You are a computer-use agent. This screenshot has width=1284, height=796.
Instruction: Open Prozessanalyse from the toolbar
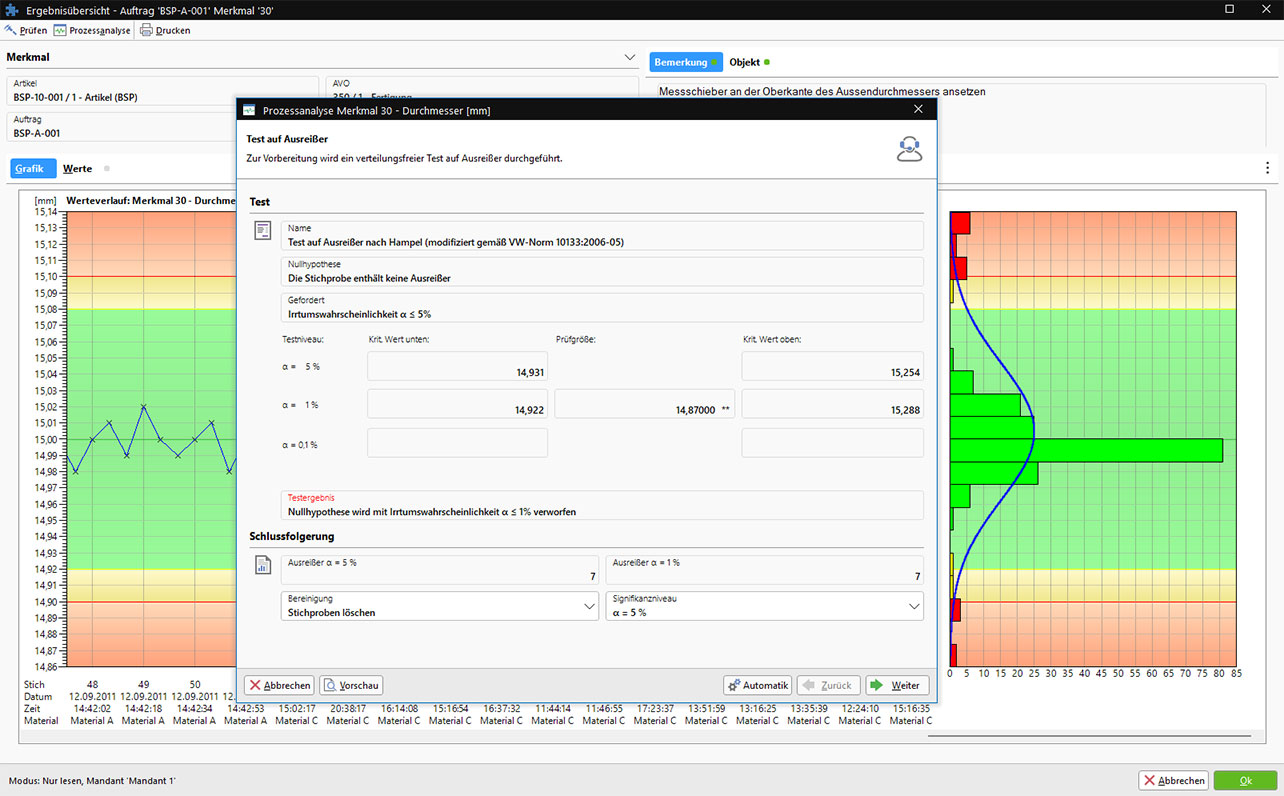(60, 30)
